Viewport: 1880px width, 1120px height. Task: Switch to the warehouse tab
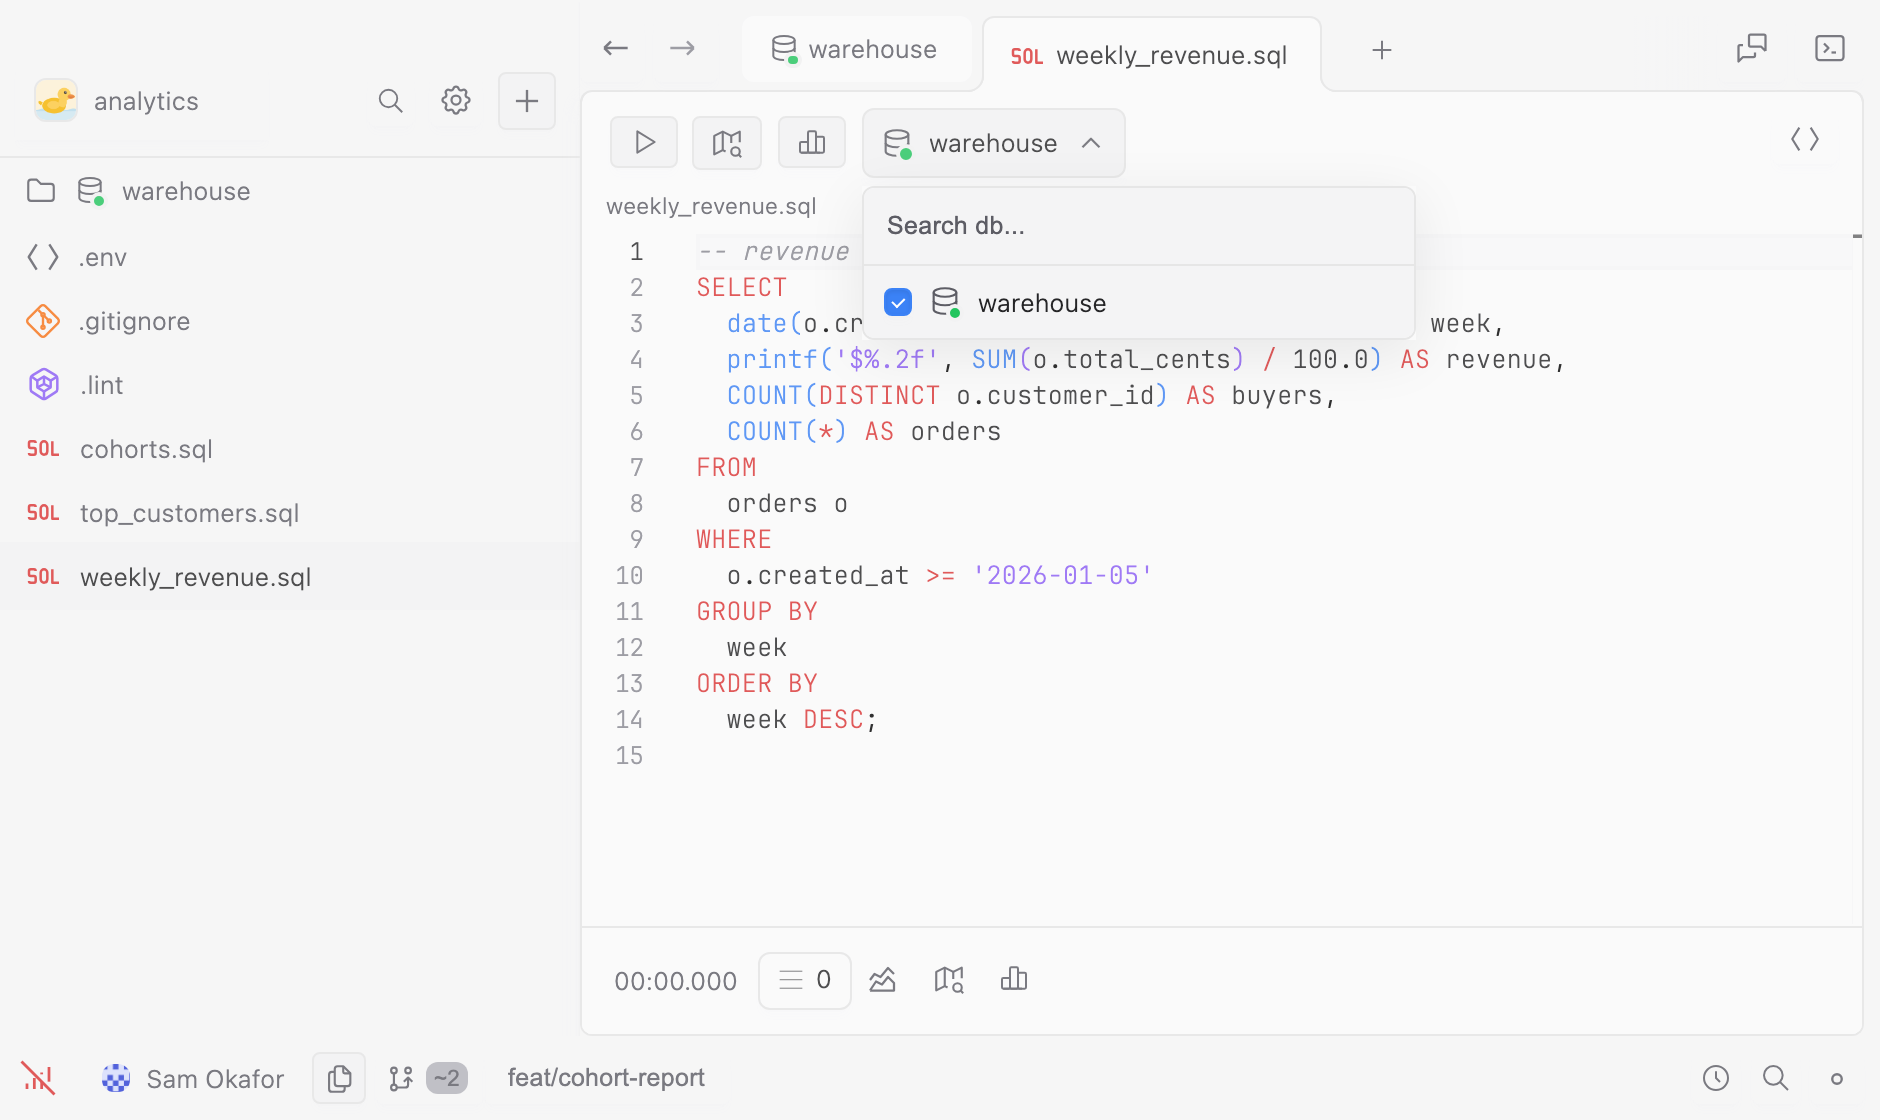coord(855,49)
